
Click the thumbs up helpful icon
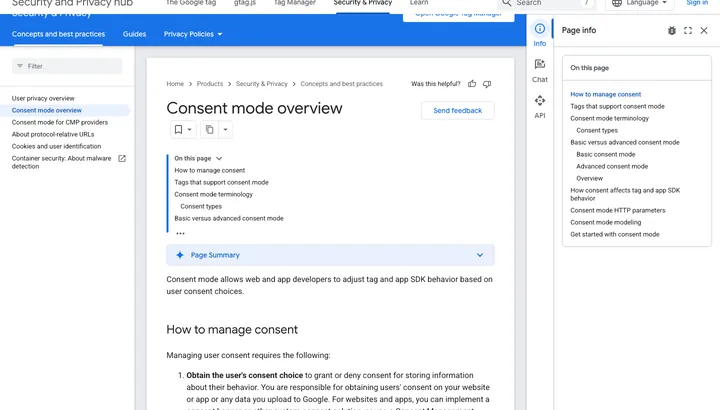pyautogui.click(x=472, y=84)
